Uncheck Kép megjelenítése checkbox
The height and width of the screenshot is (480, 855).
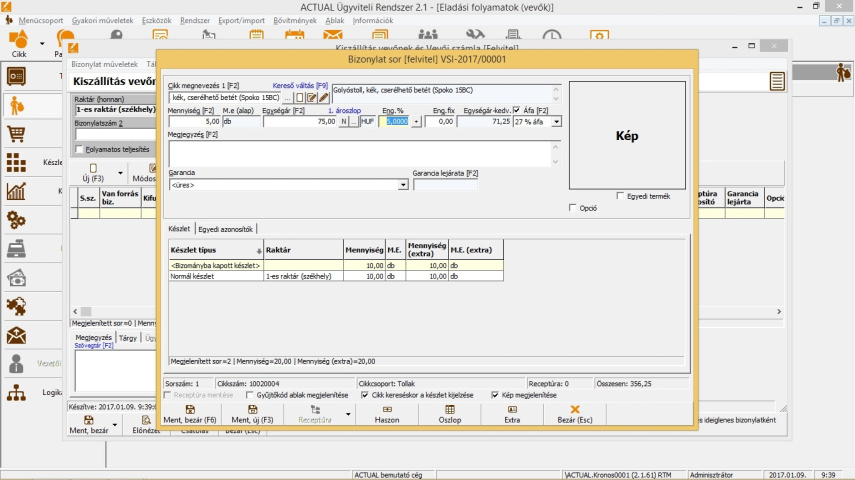click(x=495, y=395)
